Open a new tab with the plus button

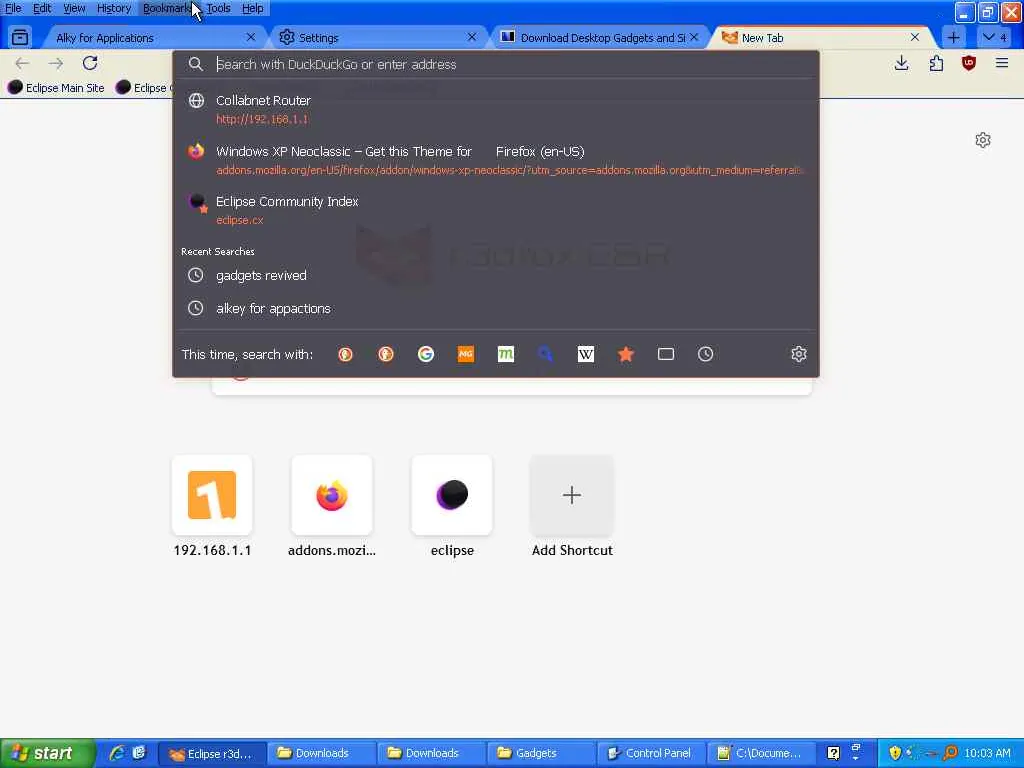(x=953, y=37)
